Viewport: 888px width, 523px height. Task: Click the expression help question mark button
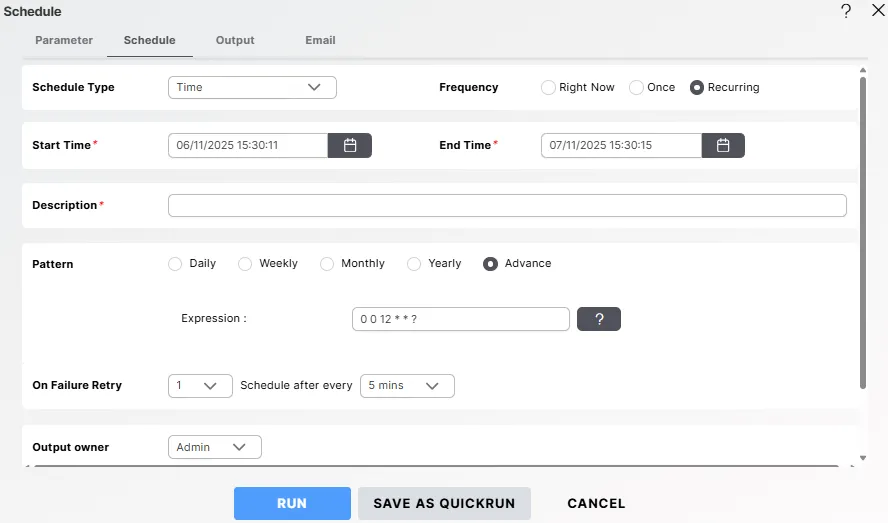pyautogui.click(x=599, y=319)
